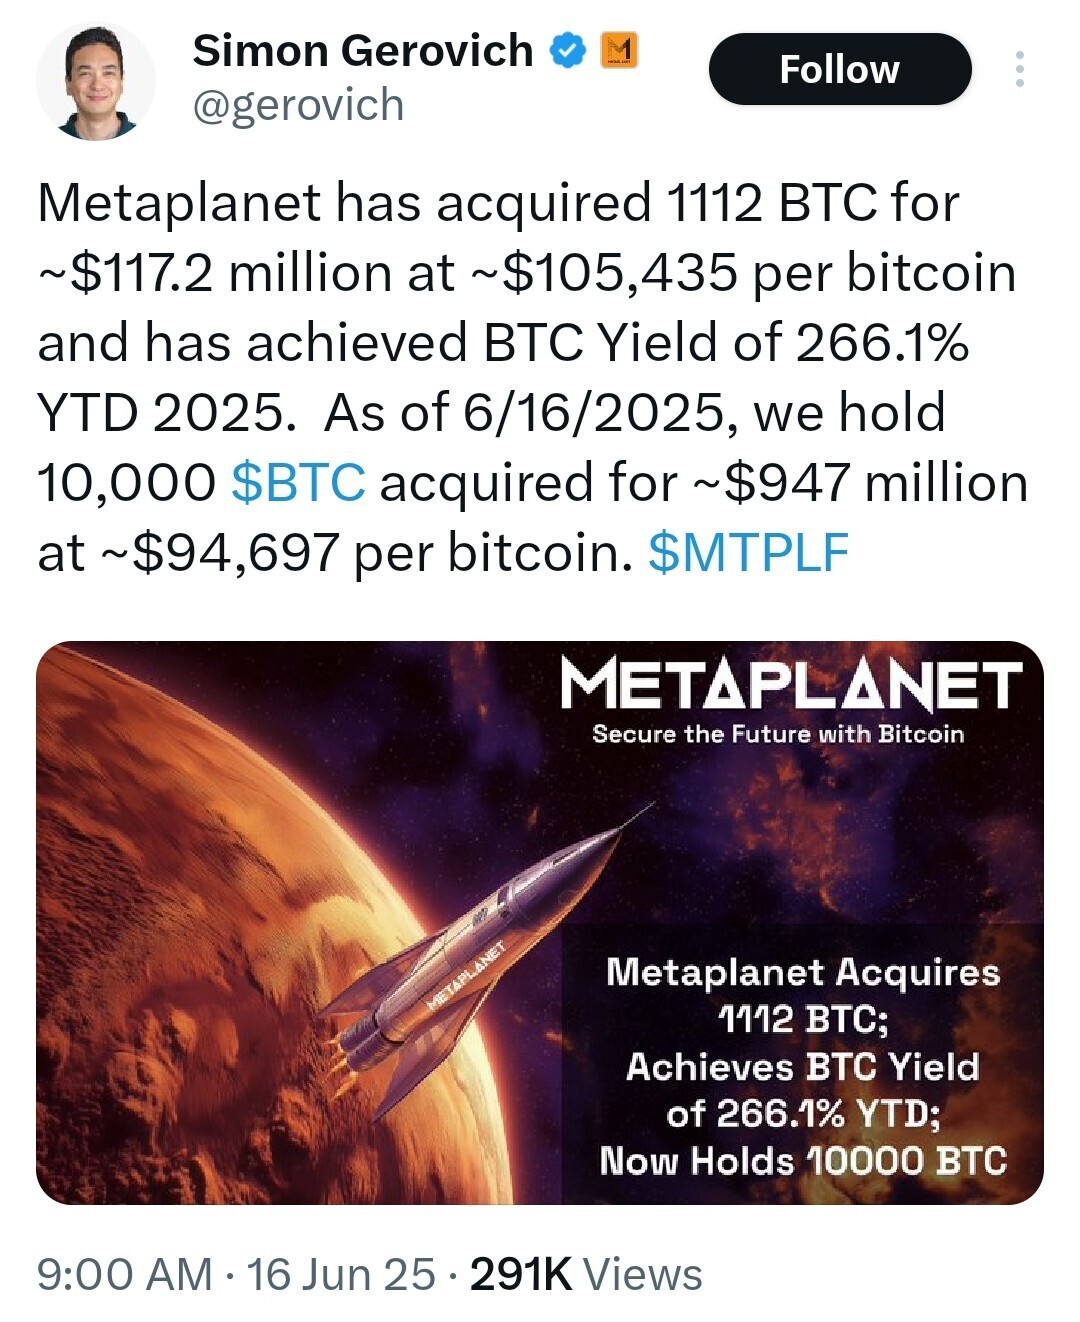This screenshot has height=1322, width=1080.
Task: Open the $BTC cashtag link
Action: click(x=298, y=482)
